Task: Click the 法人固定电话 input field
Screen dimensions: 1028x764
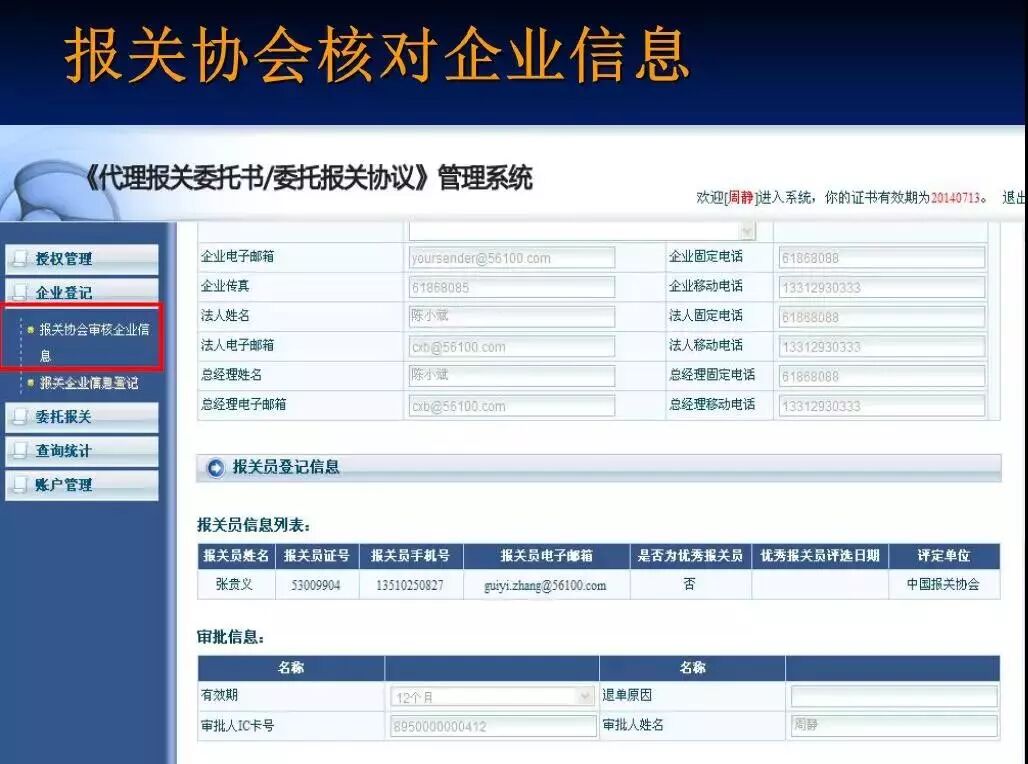Action: tap(882, 317)
